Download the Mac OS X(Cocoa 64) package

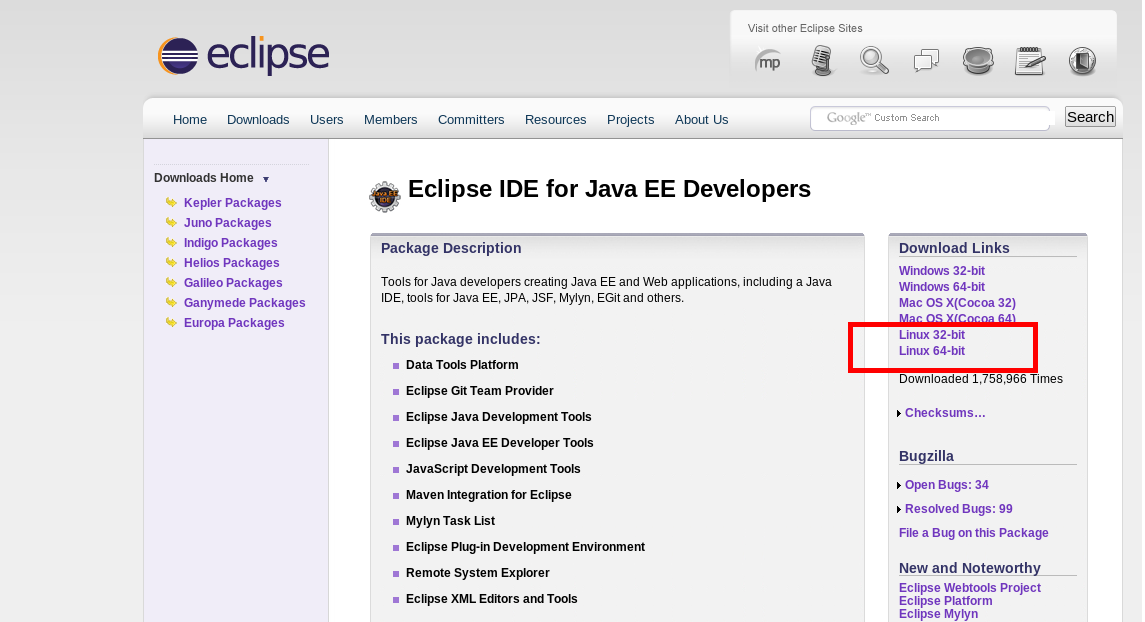pyautogui.click(x=957, y=319)
